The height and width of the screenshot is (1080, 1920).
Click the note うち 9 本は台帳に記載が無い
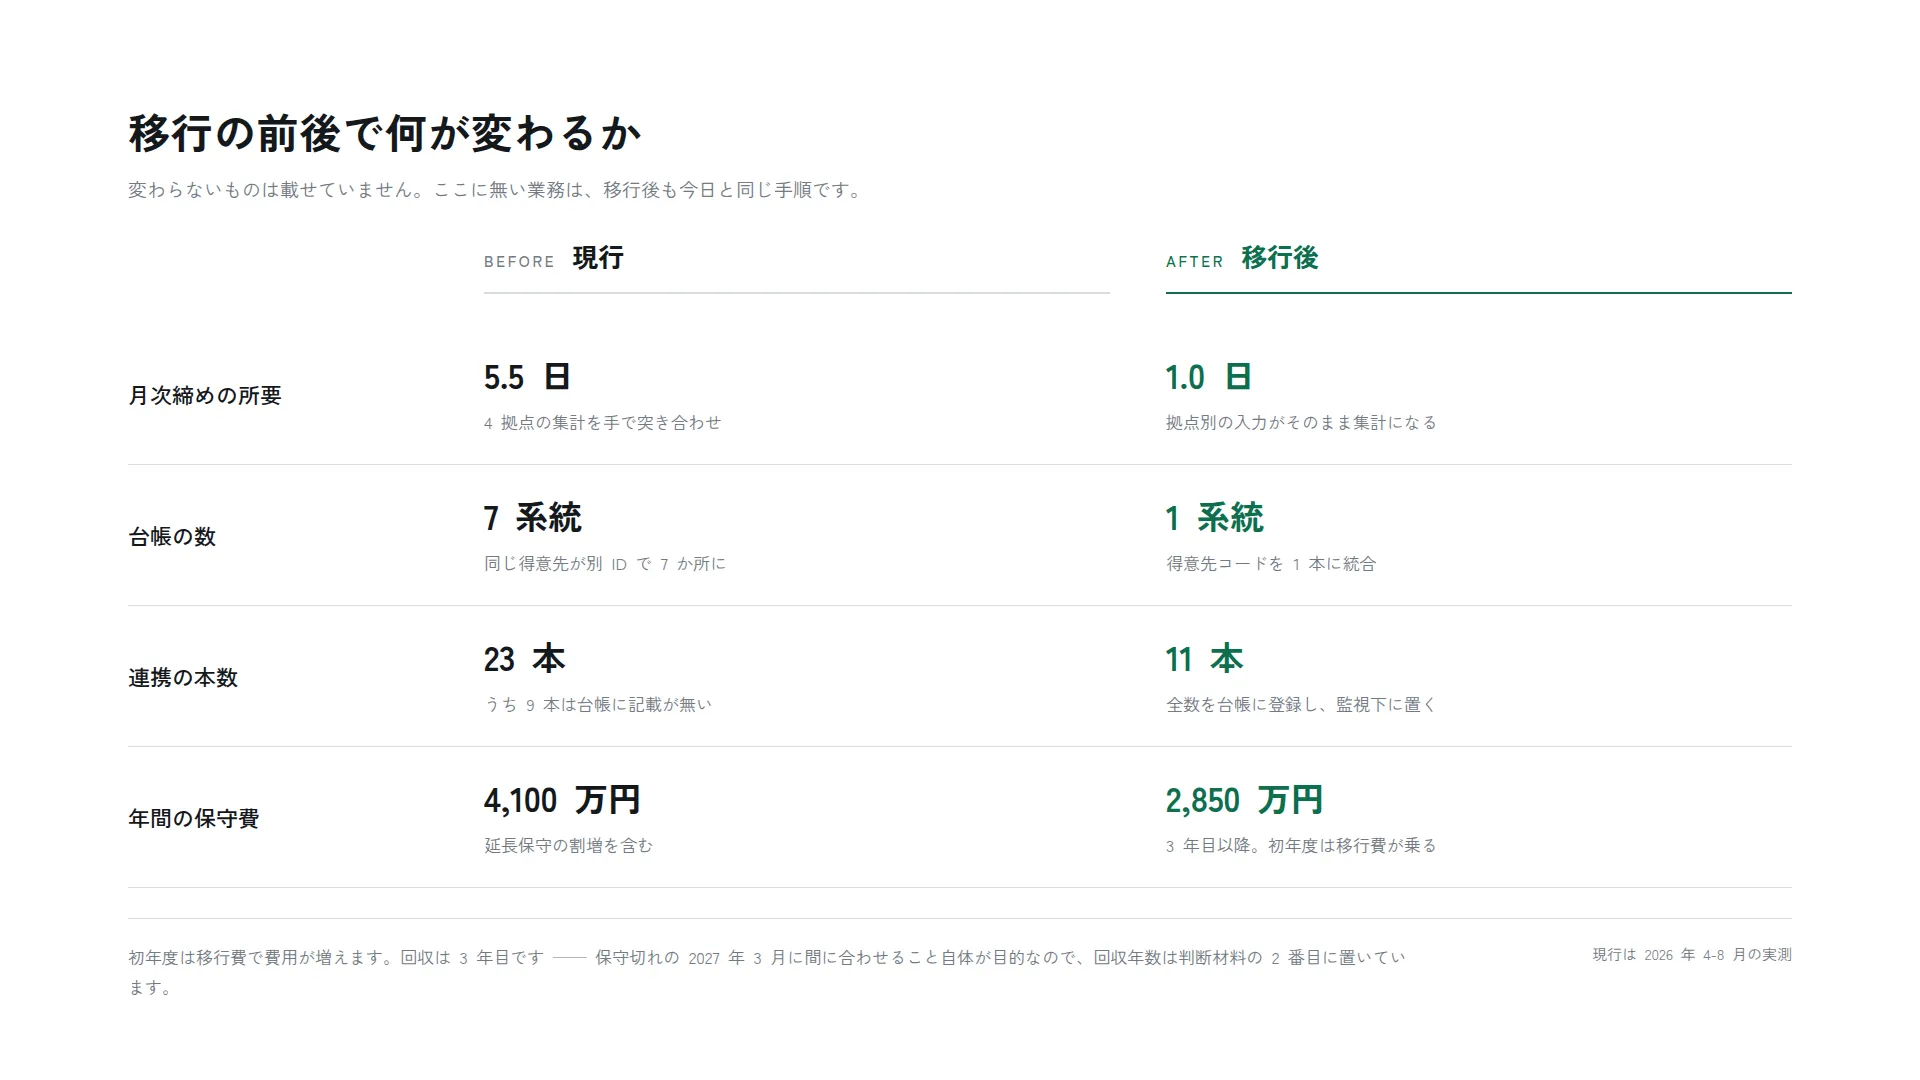598,705
